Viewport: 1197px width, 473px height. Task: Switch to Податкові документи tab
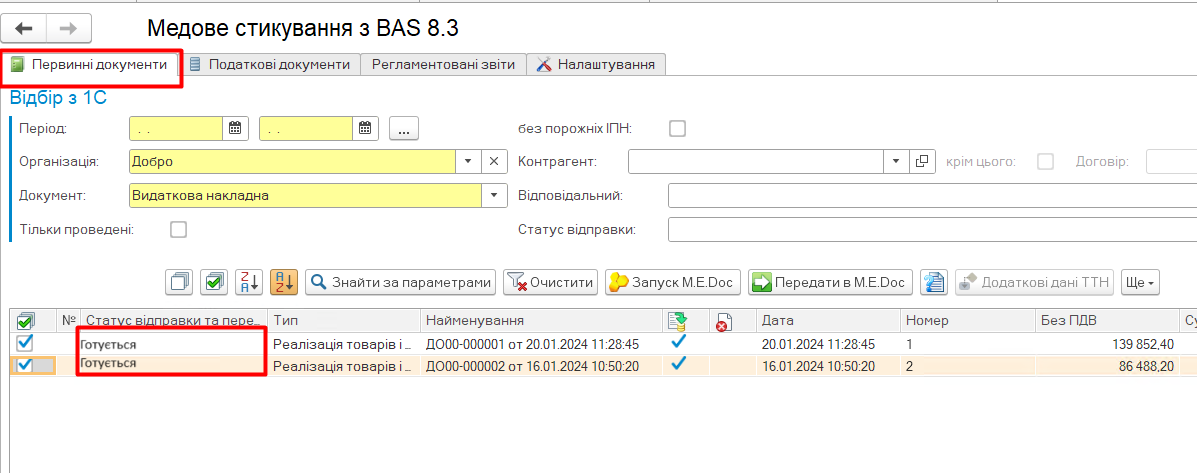(x=269, y=65)
